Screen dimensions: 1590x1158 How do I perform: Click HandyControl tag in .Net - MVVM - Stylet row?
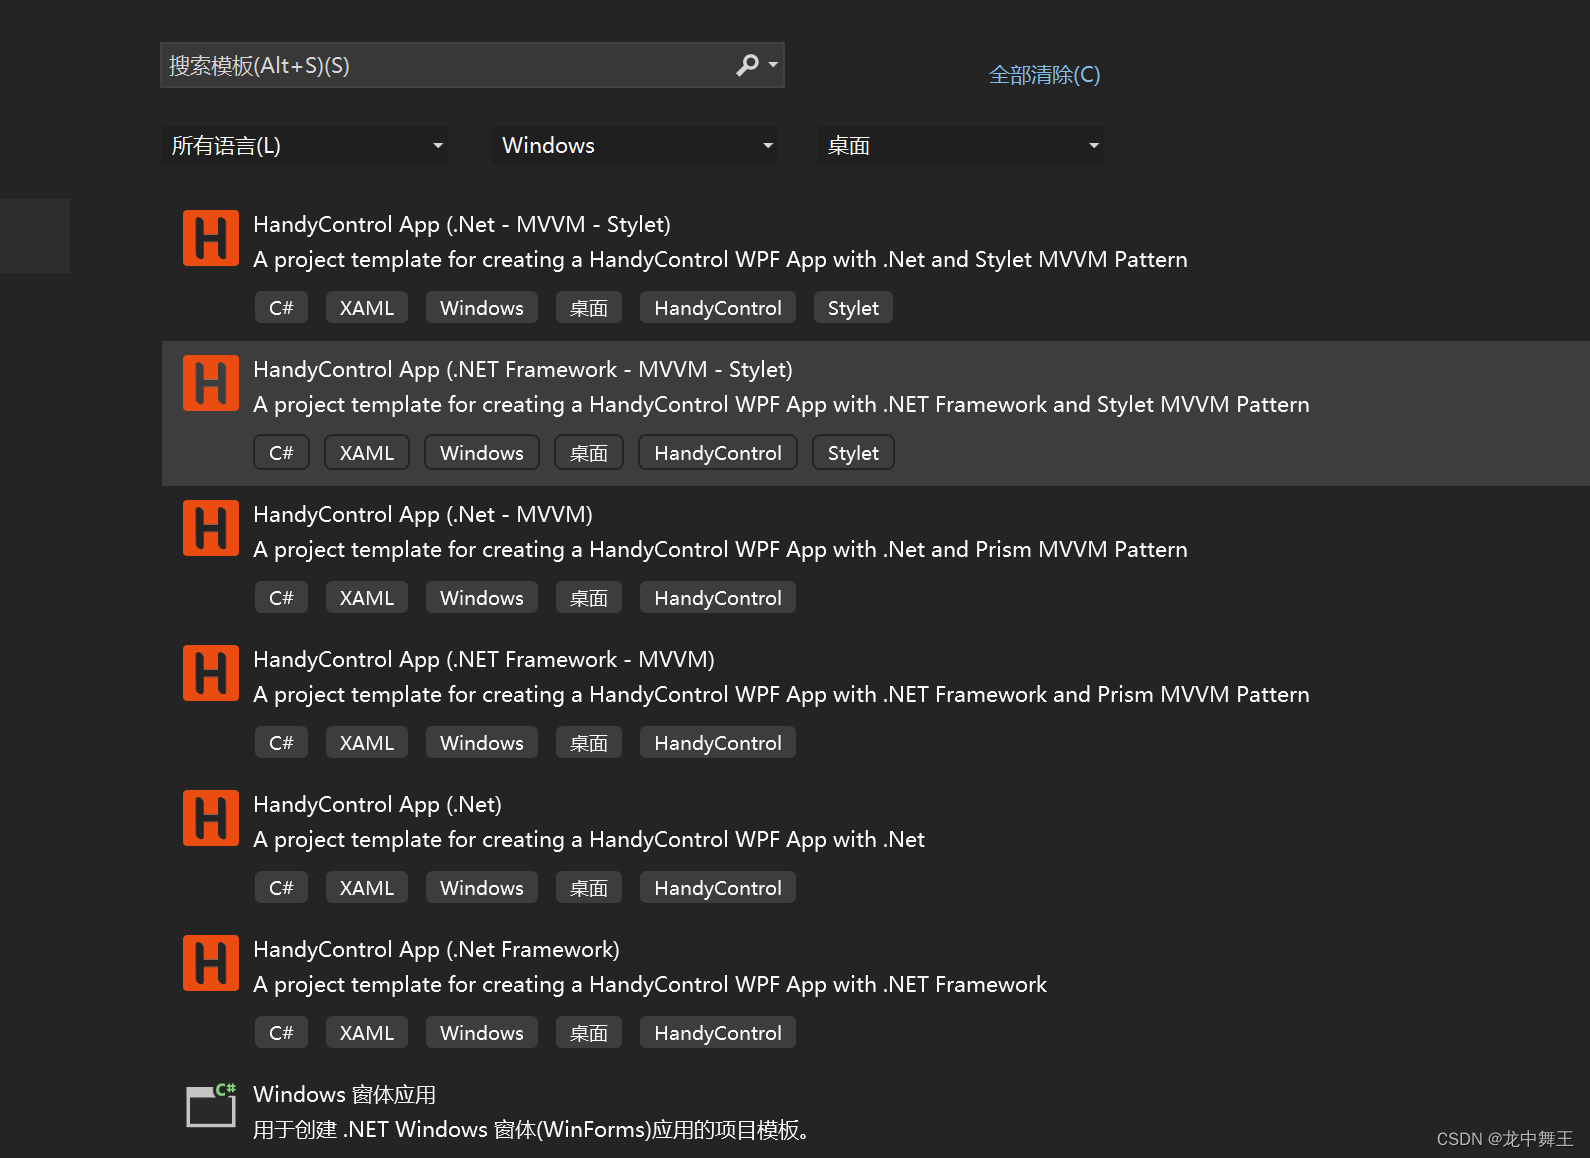718,308
